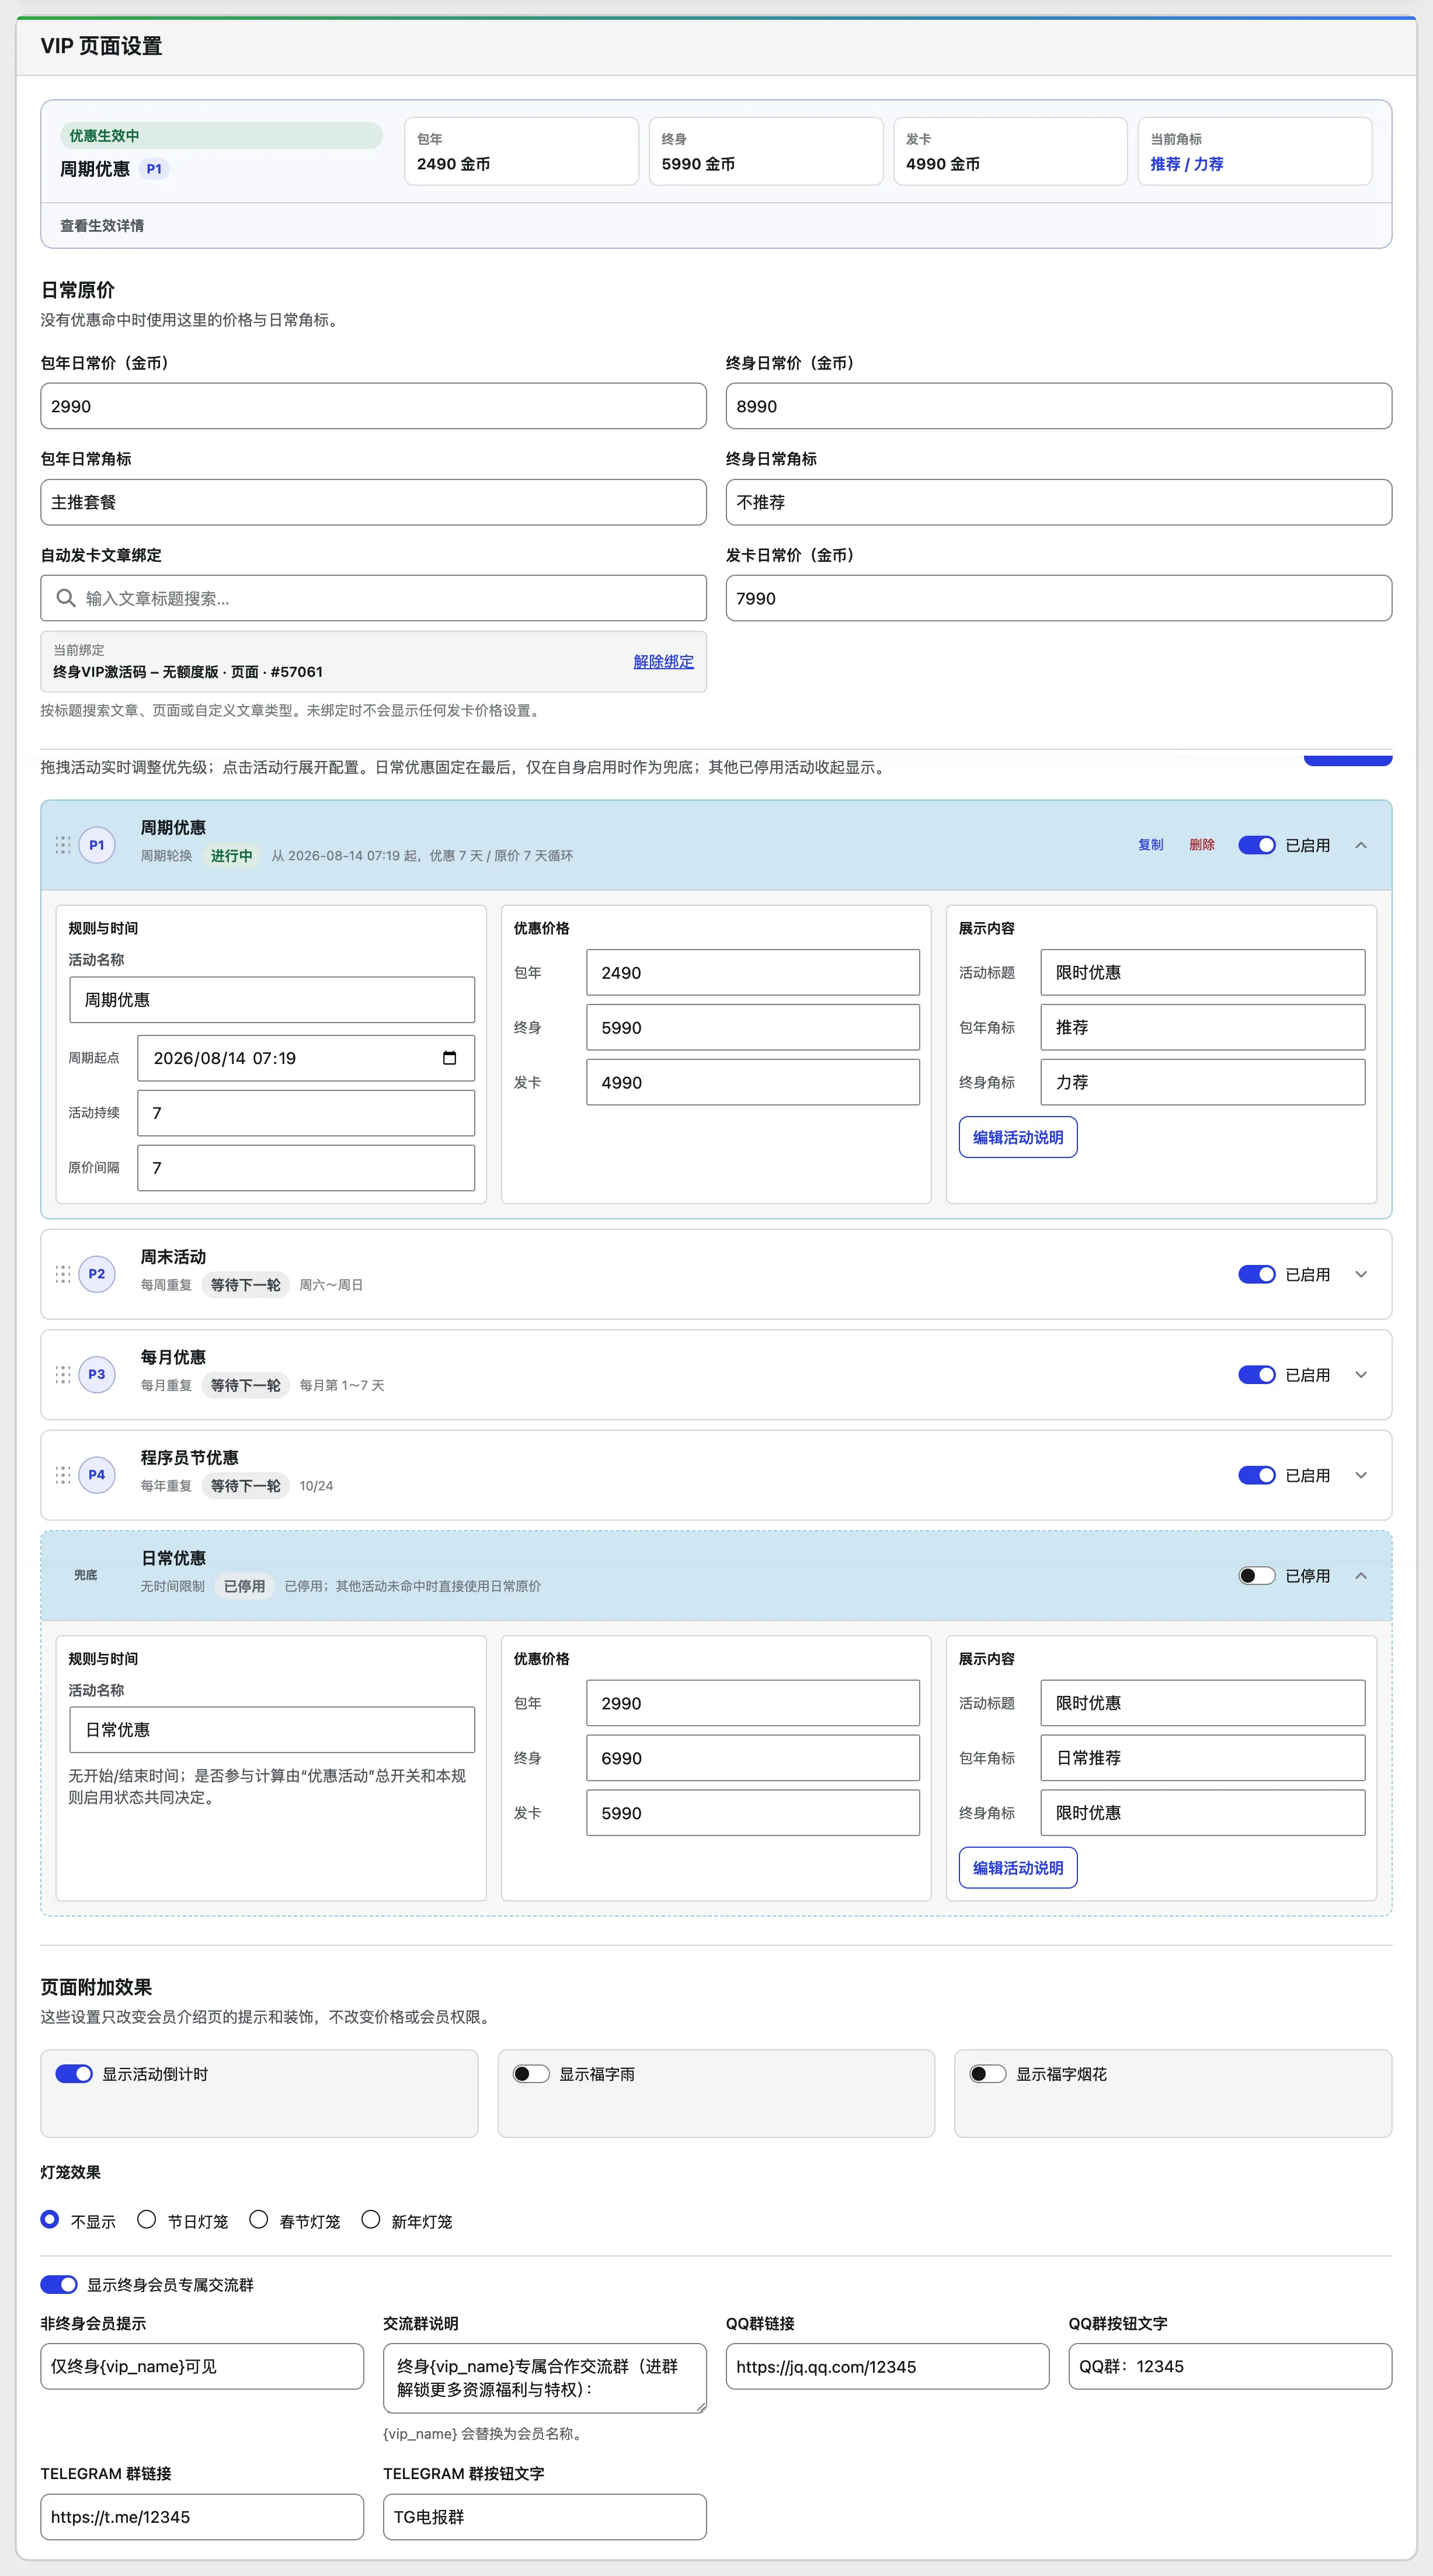
Task: Open 查看生效详情 details
Action: (x=102, y=226)
